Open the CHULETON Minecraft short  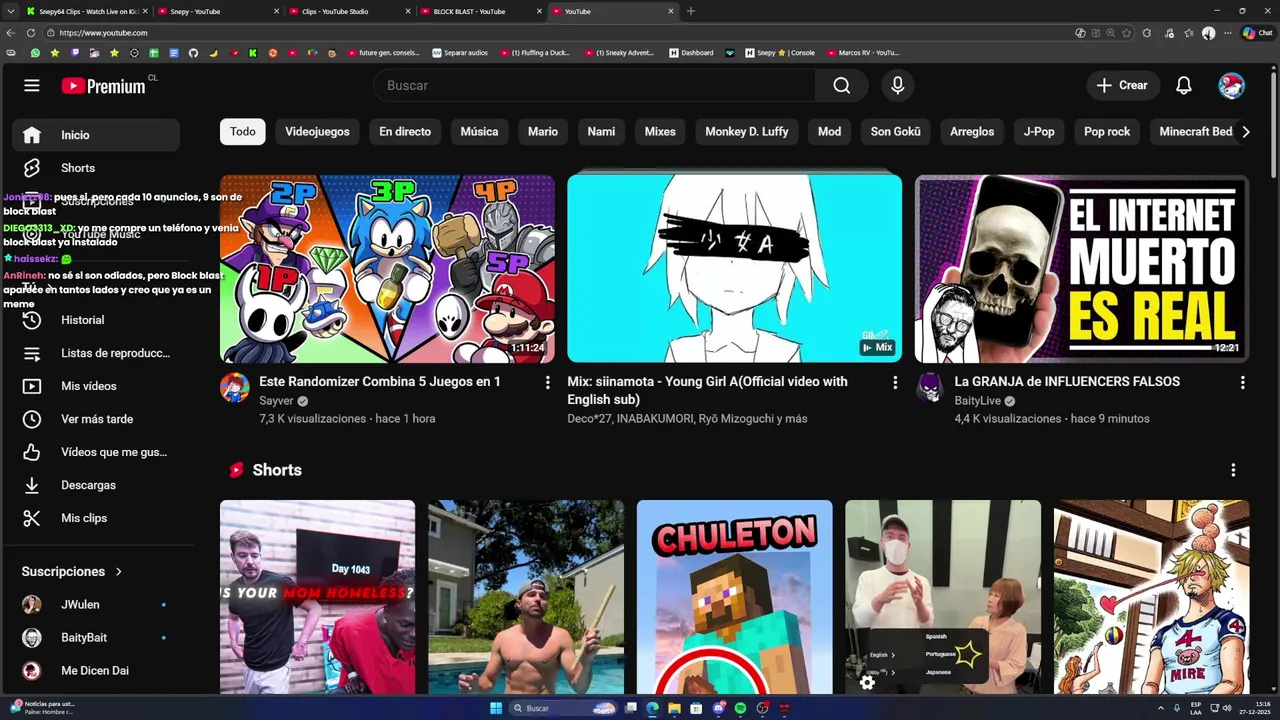pos(734,597)
